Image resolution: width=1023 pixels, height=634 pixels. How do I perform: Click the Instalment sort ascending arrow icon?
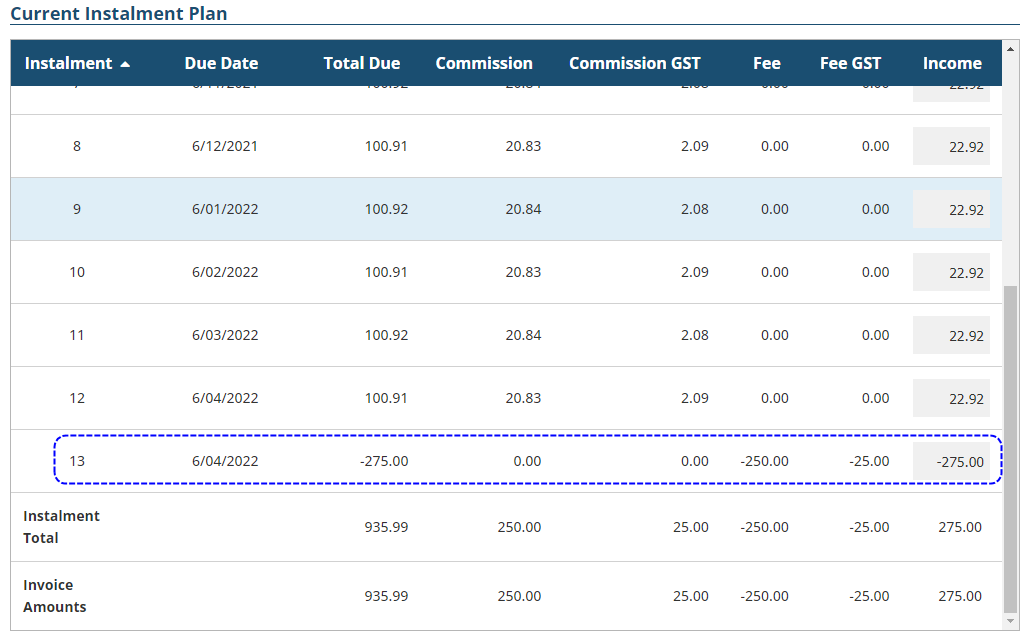click(125, 64)
